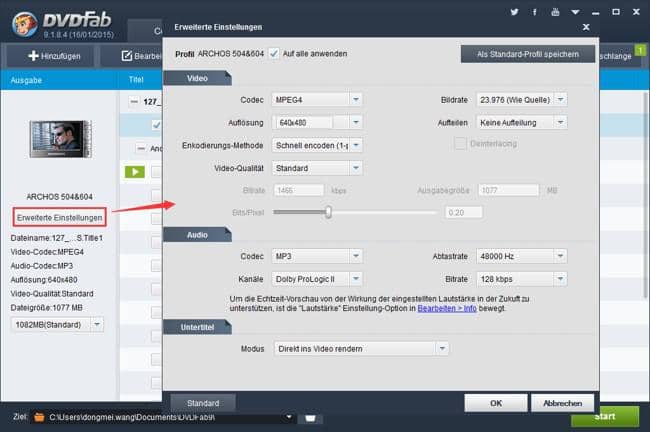Select the Untertitel section tab
Viewport: 650px width, 432px height.
197,327
